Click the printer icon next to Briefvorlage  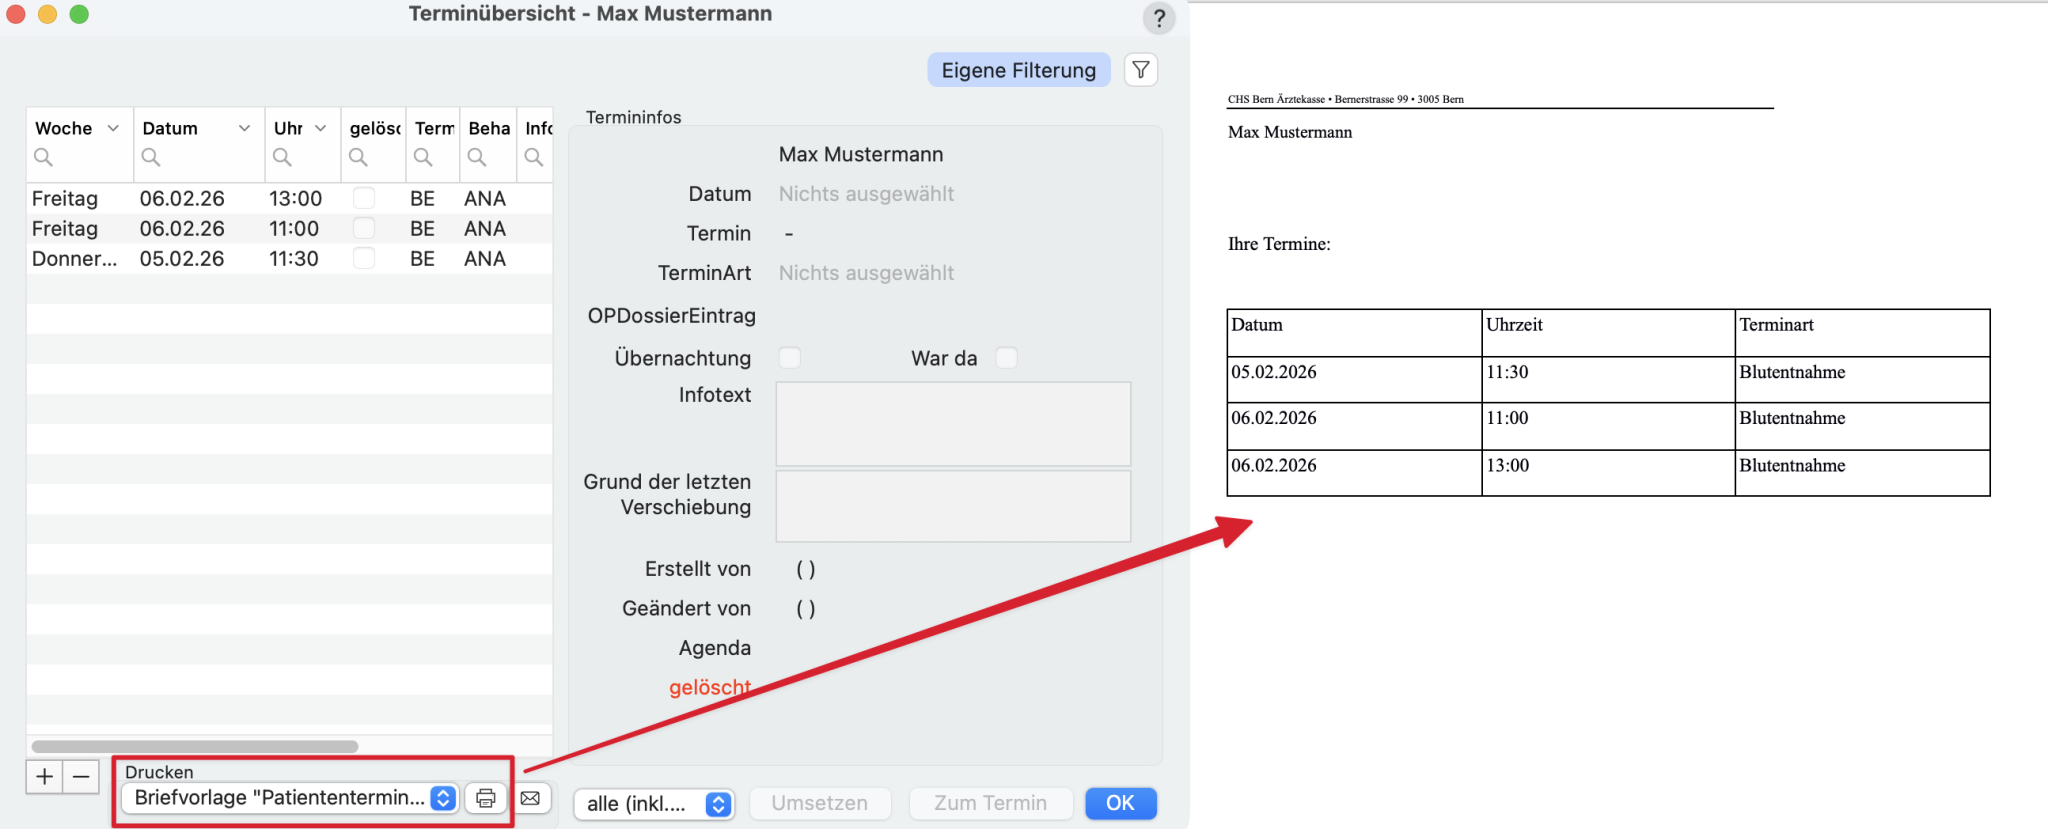(x=485, y=798)
